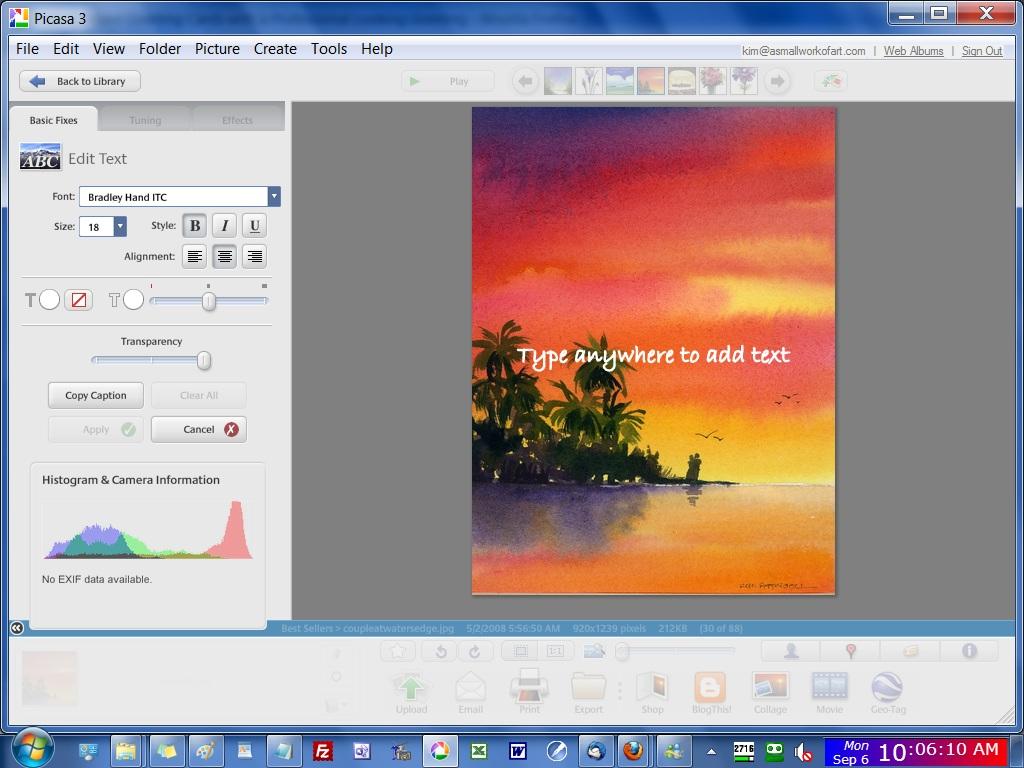Collapse the panel with the double-arrow icon
Viewport: 1024px width, 768px height.
tap(17, 628)
